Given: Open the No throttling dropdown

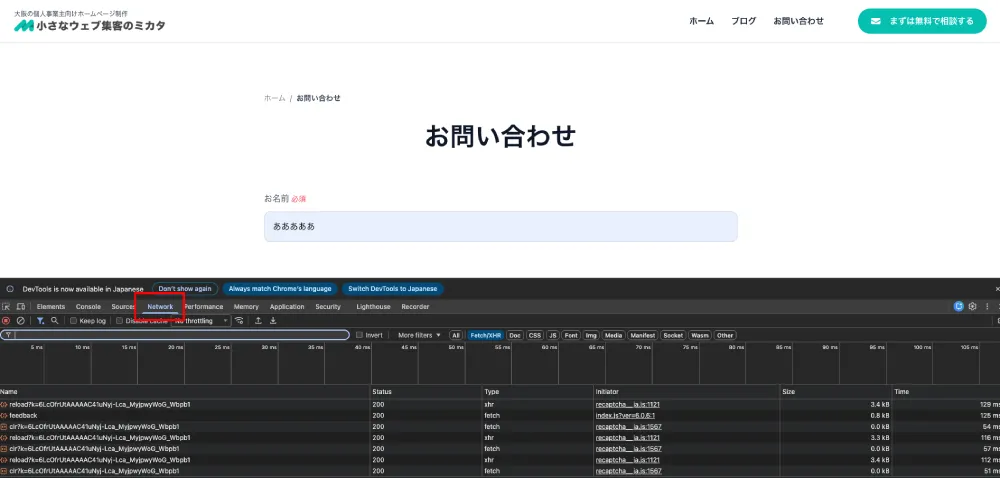Looking at the screenshot, I should point(201,321).
